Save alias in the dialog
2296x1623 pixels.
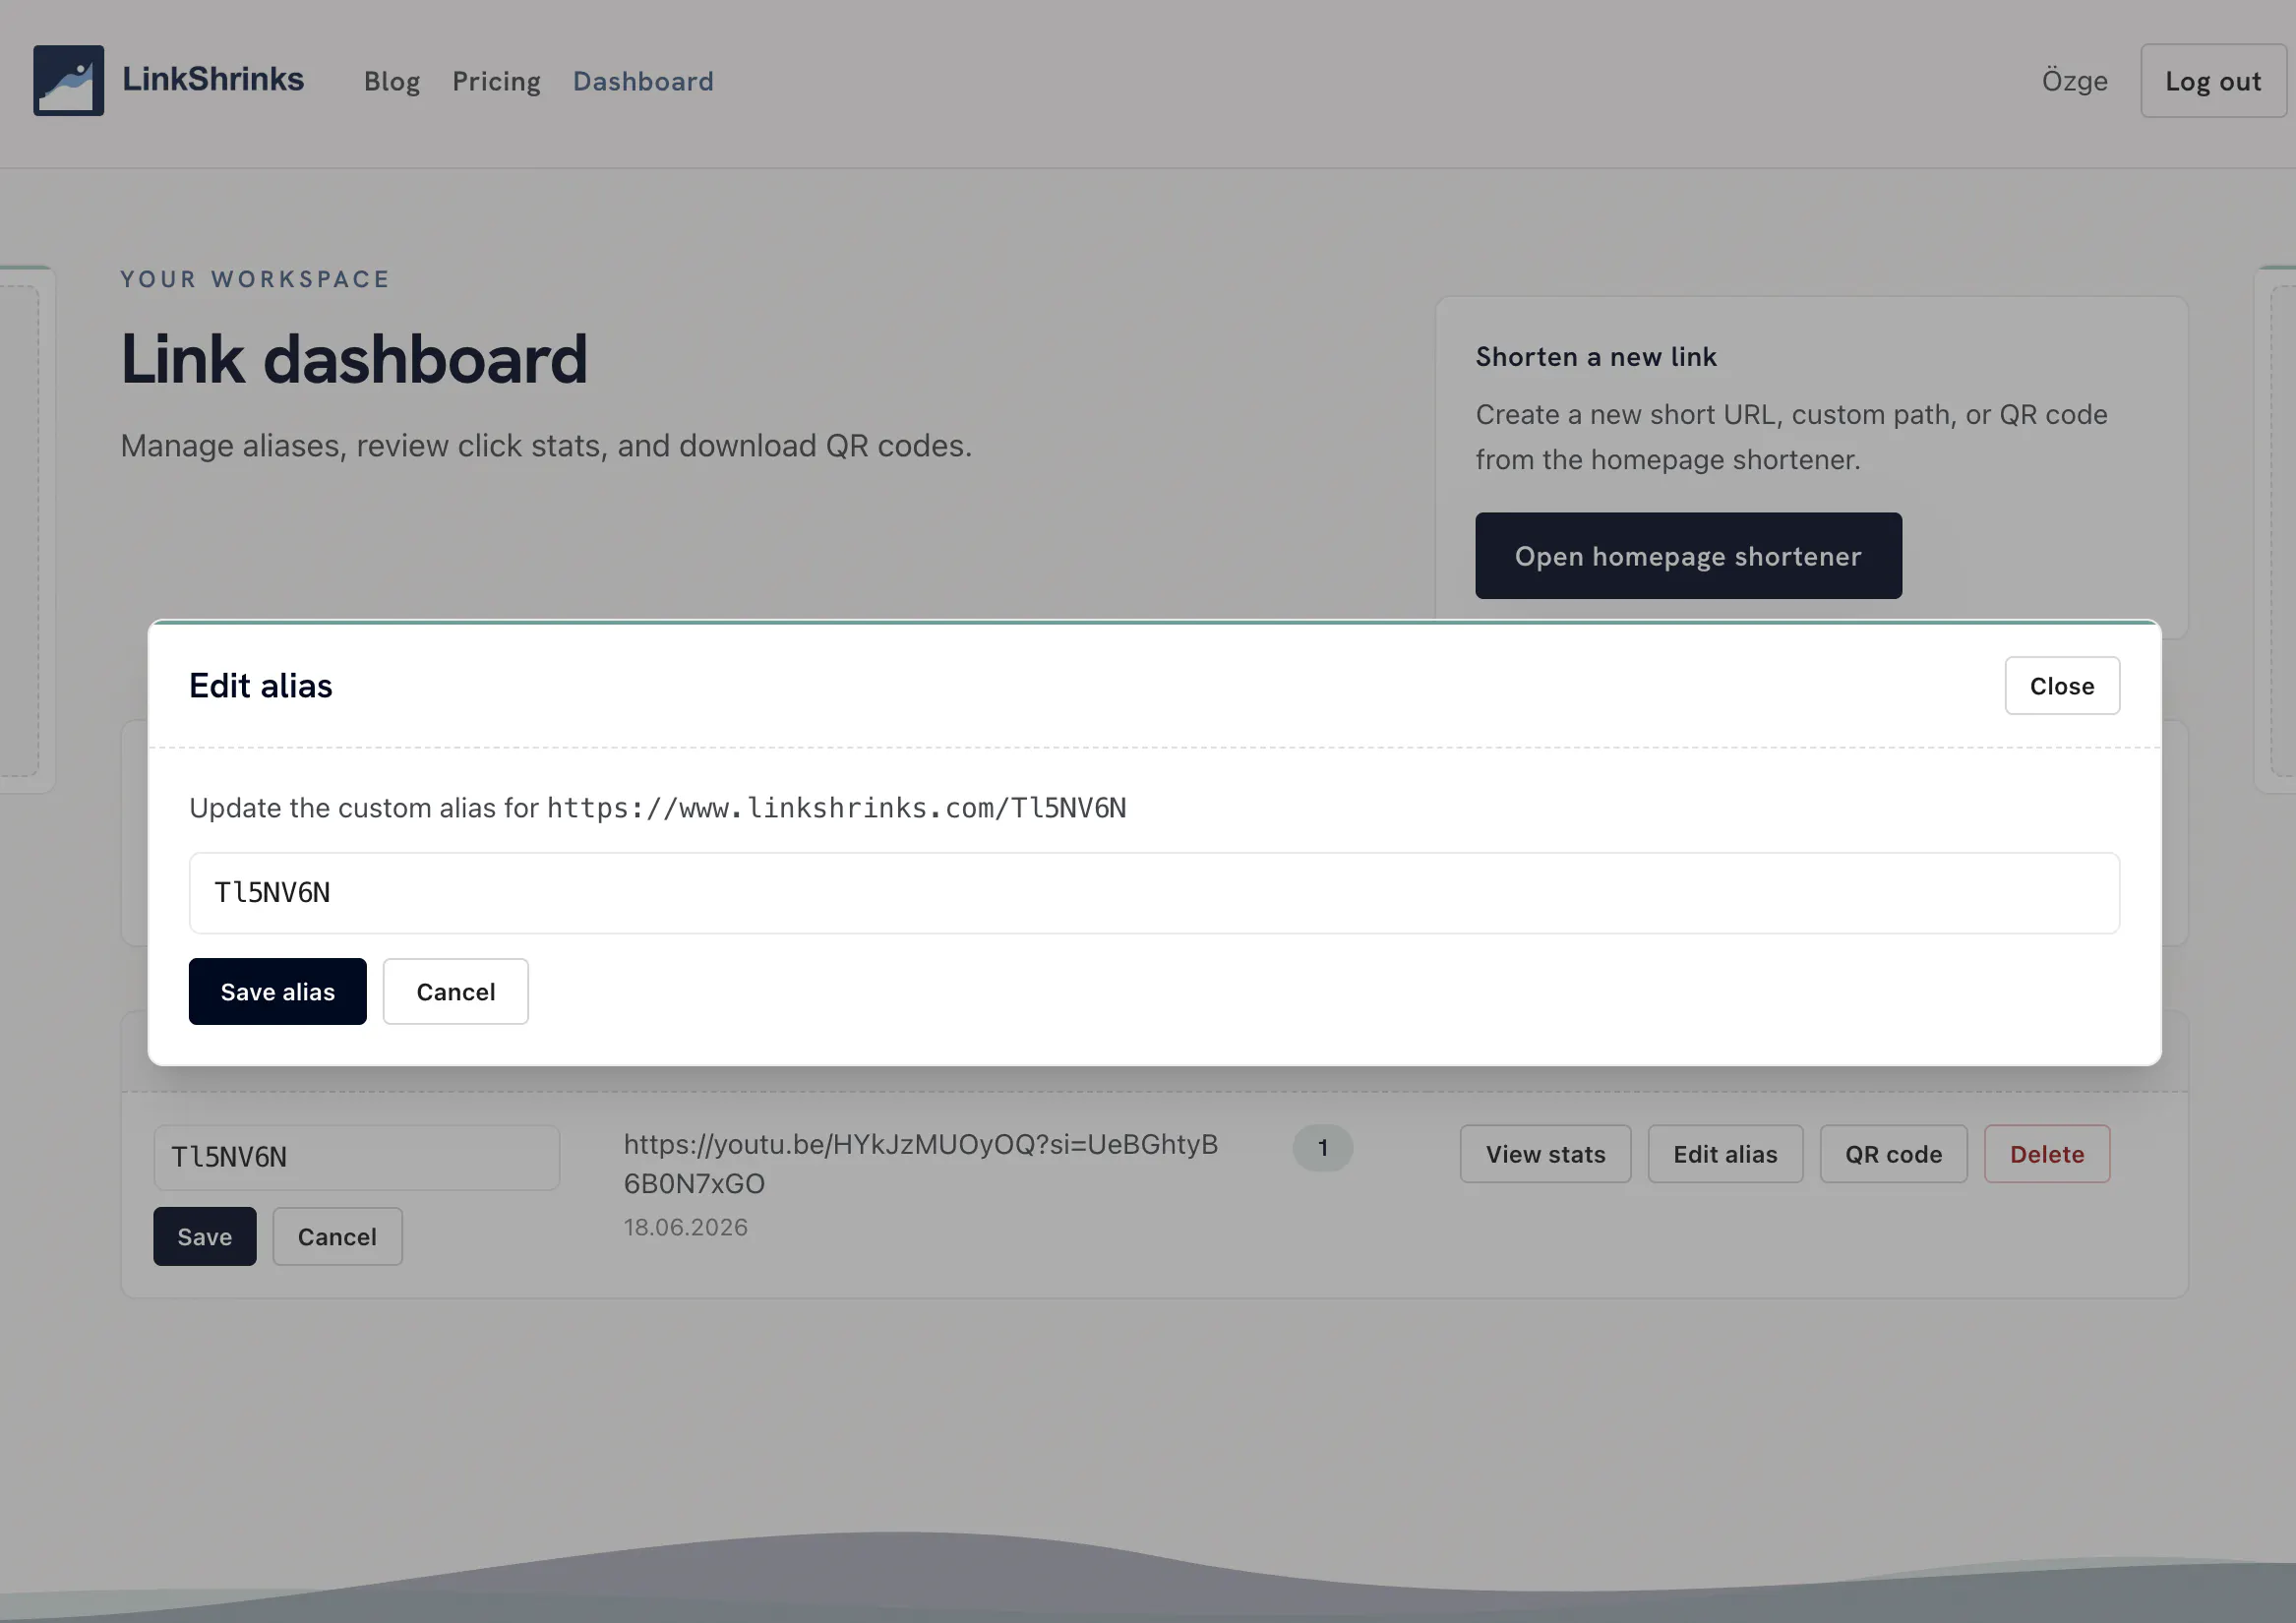pyautogui.click(x=277, y=992)
